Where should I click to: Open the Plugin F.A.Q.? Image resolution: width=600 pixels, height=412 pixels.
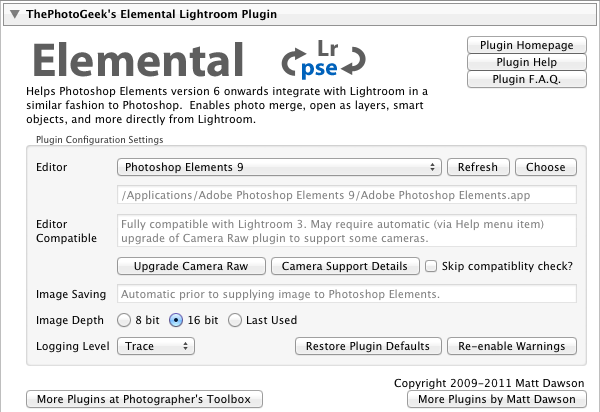(x=526, y=80)
